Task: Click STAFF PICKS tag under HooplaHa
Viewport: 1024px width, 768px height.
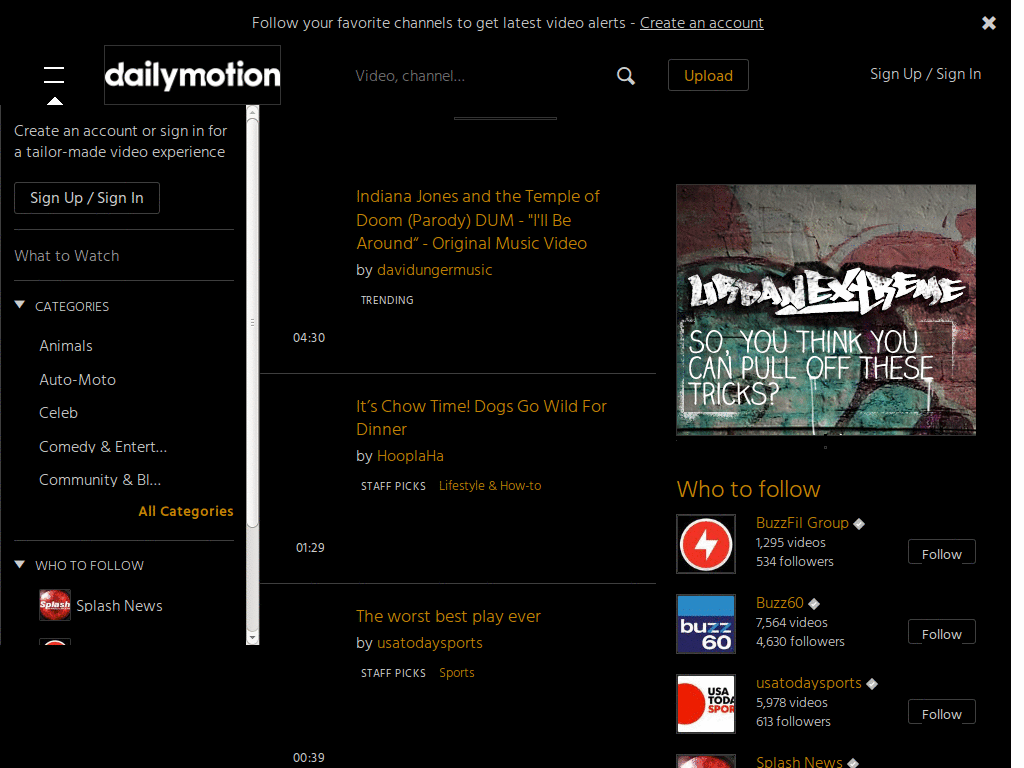Action: click(x=393, y=487)
